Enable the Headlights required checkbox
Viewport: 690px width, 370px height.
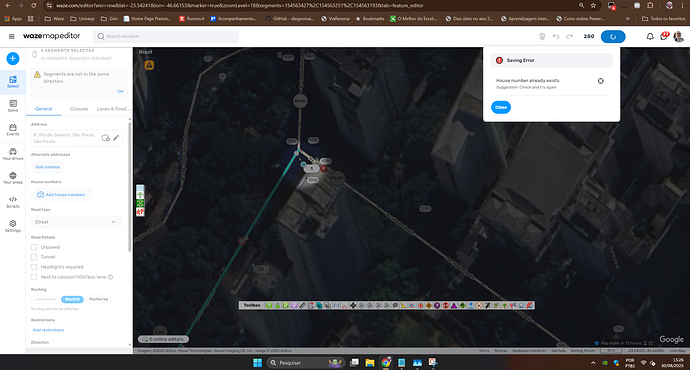coord(34,267)
